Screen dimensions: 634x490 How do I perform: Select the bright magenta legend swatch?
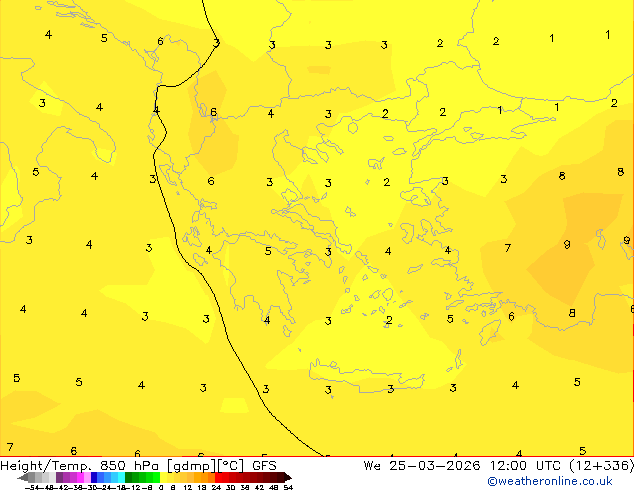[x=80, y=477]
